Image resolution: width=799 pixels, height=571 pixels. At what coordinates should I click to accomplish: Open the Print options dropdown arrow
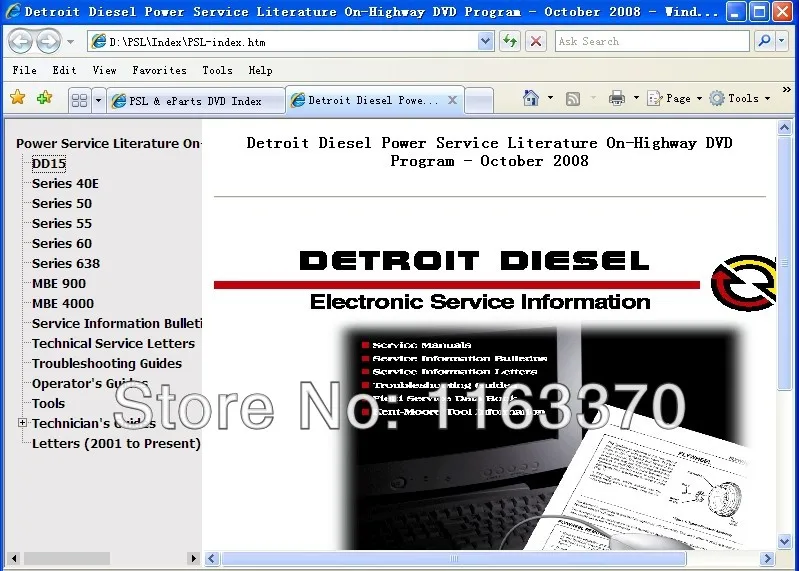[636, 98]
